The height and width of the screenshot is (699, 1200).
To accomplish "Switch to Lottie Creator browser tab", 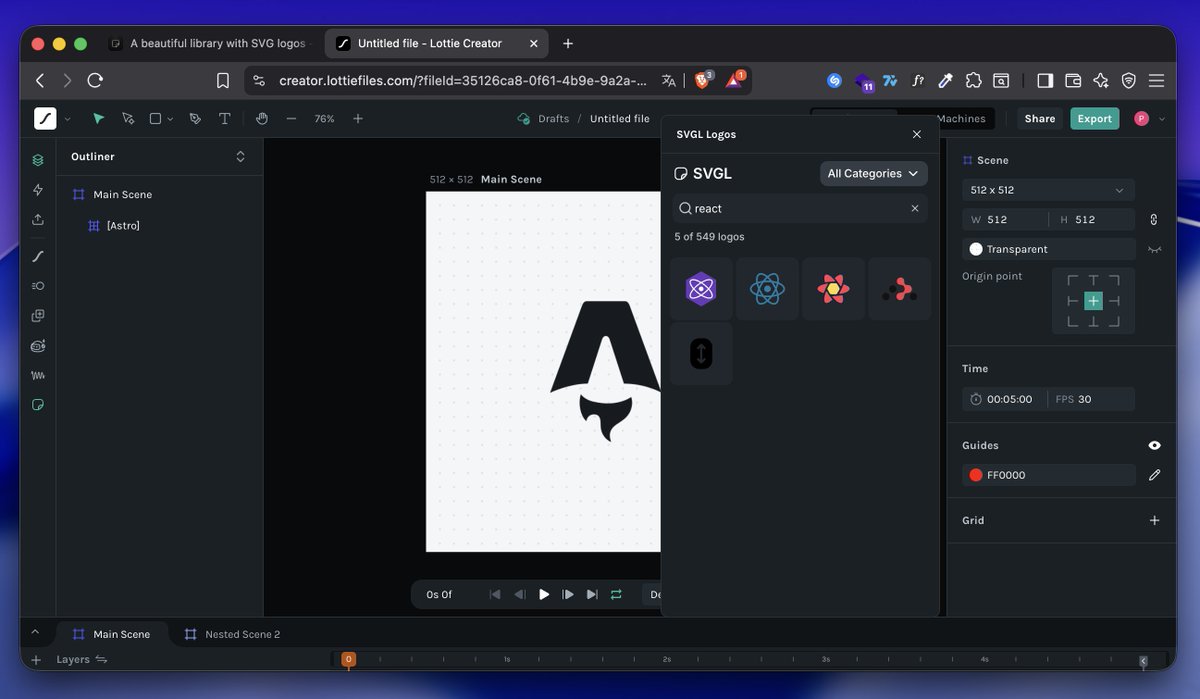I will pos(437,44).
